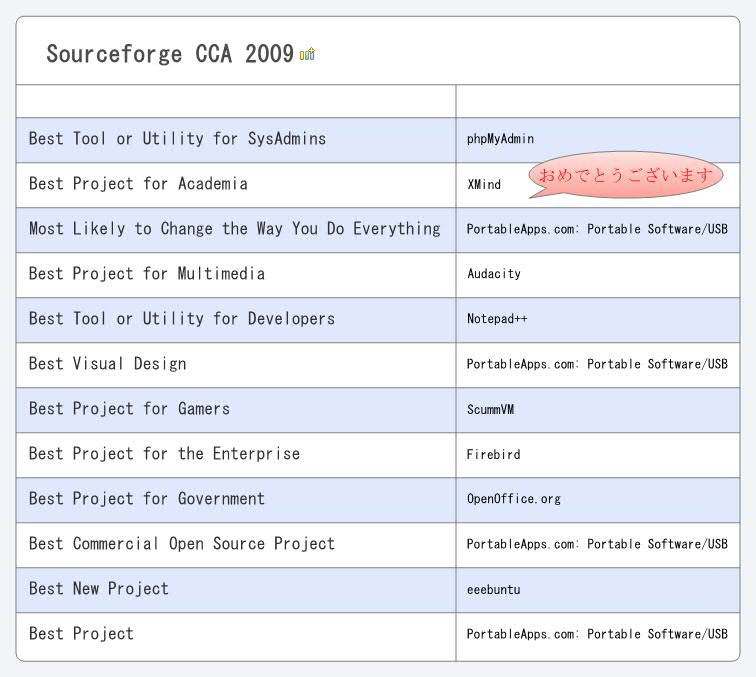Click the Best Commercial Open Source Project cell
Screen dimensions: 756x677
coord(181,544)
